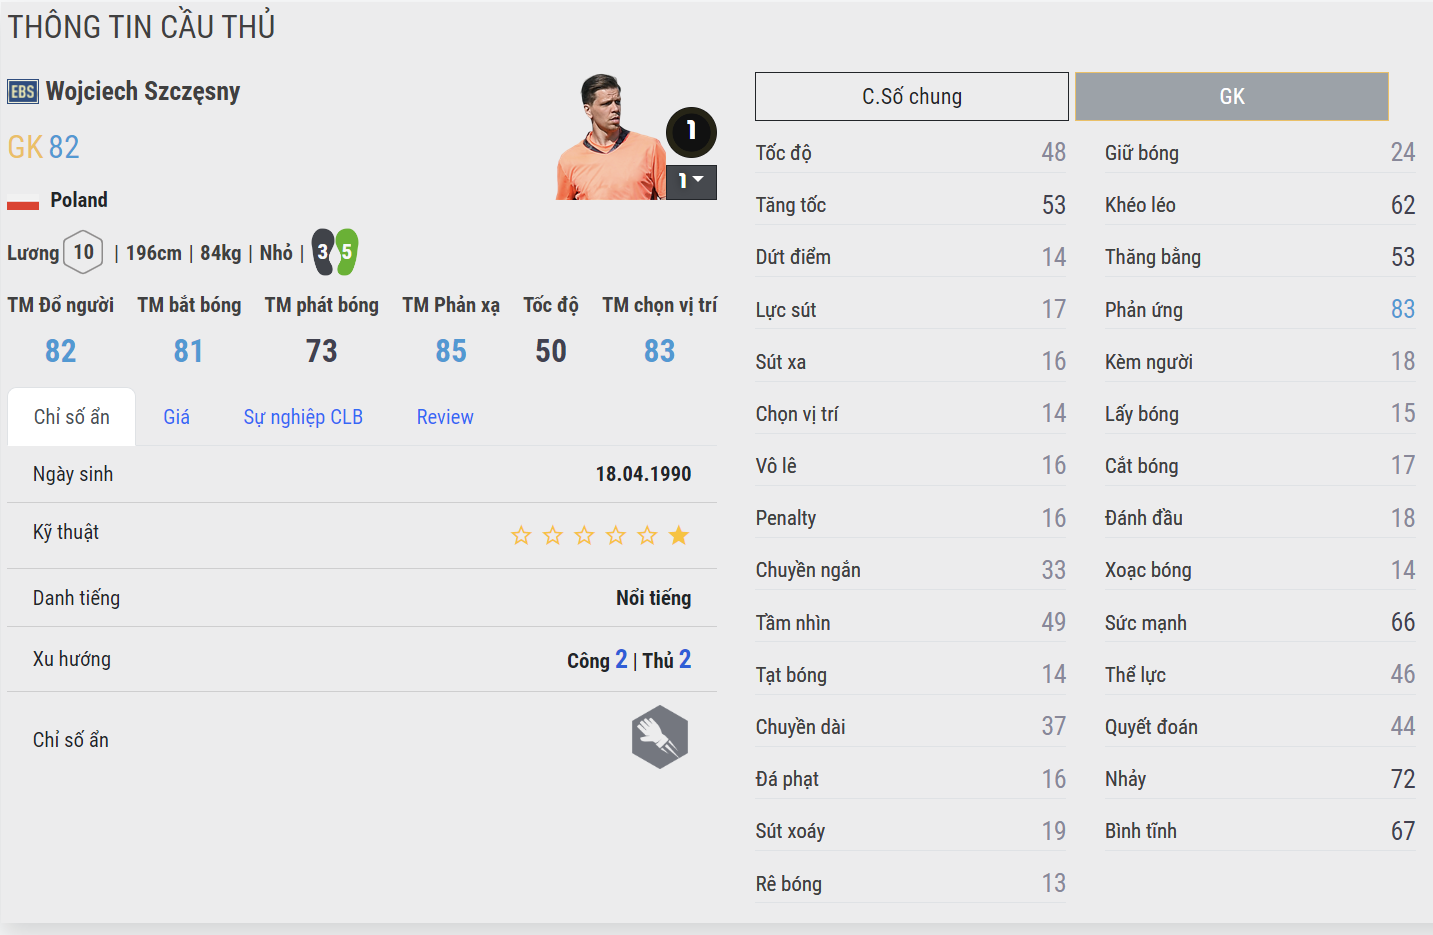Viewport: 1433px width, 935px height.
Task: Click the green right foot 5 icon
Action: point(346,252)
